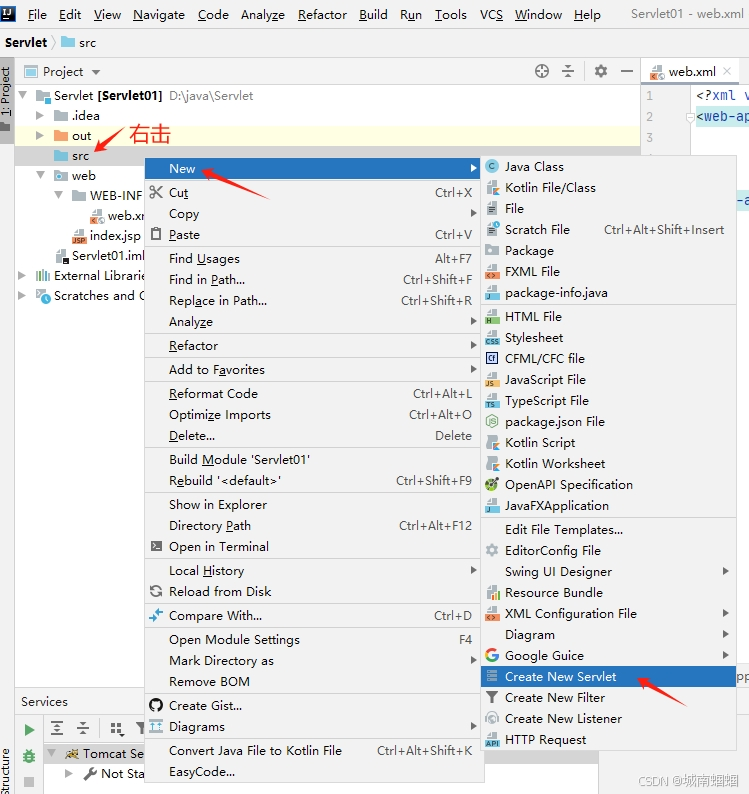Click the locate/select opened file crosshair icon

[542, 71]
